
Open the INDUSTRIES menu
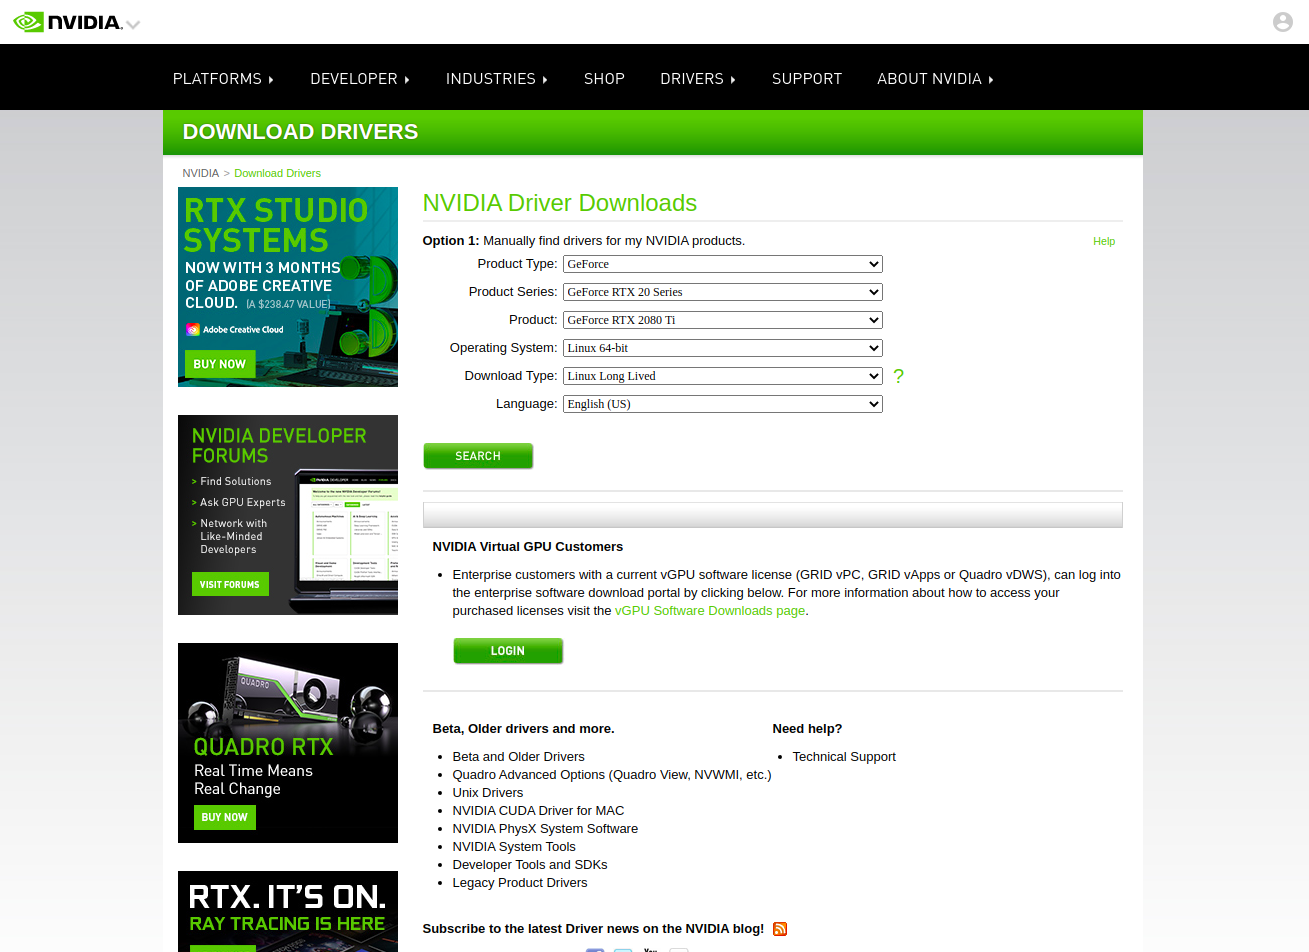click(x=497, y=79)
